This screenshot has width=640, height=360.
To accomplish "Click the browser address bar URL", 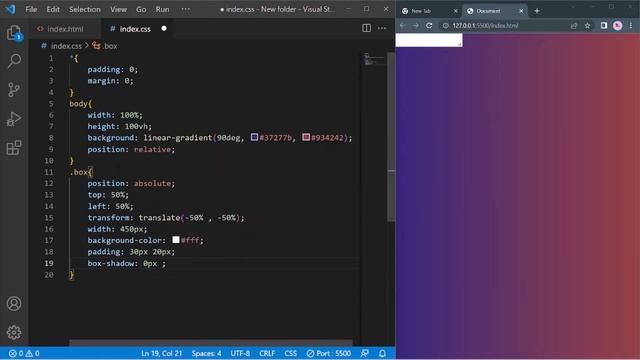I will (485, 25).
